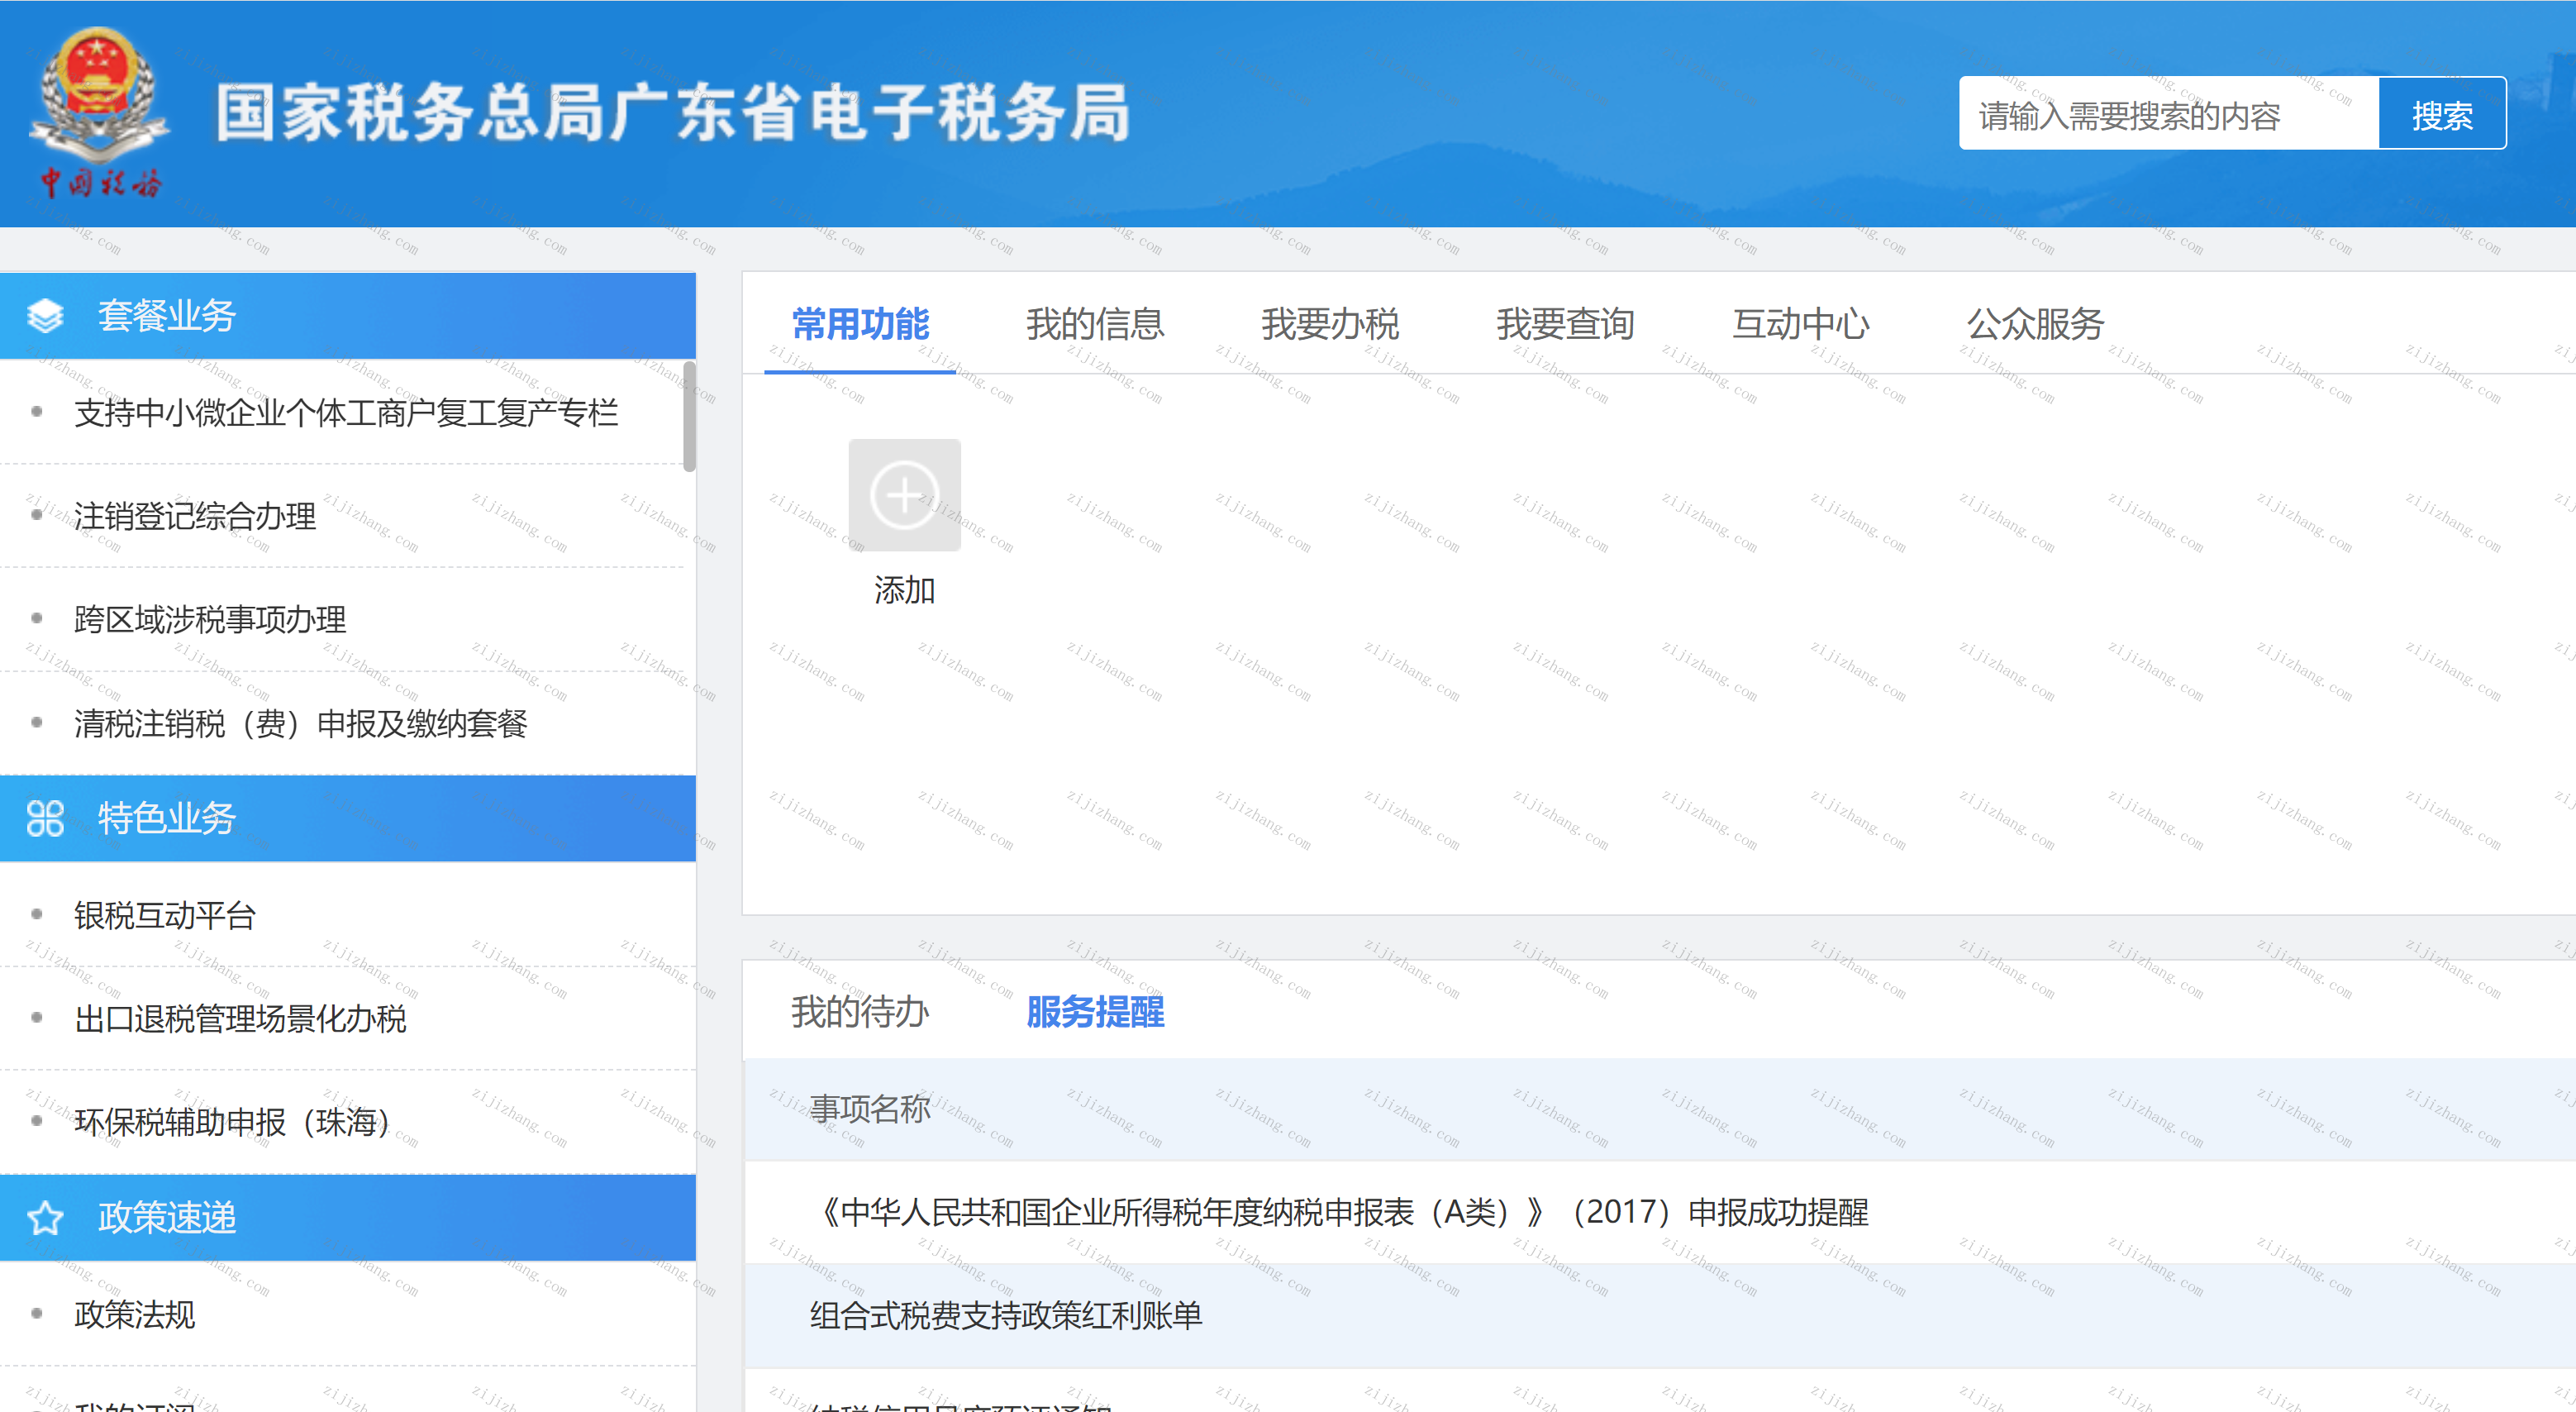Open 环保税辅助申报（珠海）
Image resolution: width=2576 pixels, height=1412 pixels.
coord(232,1123)
